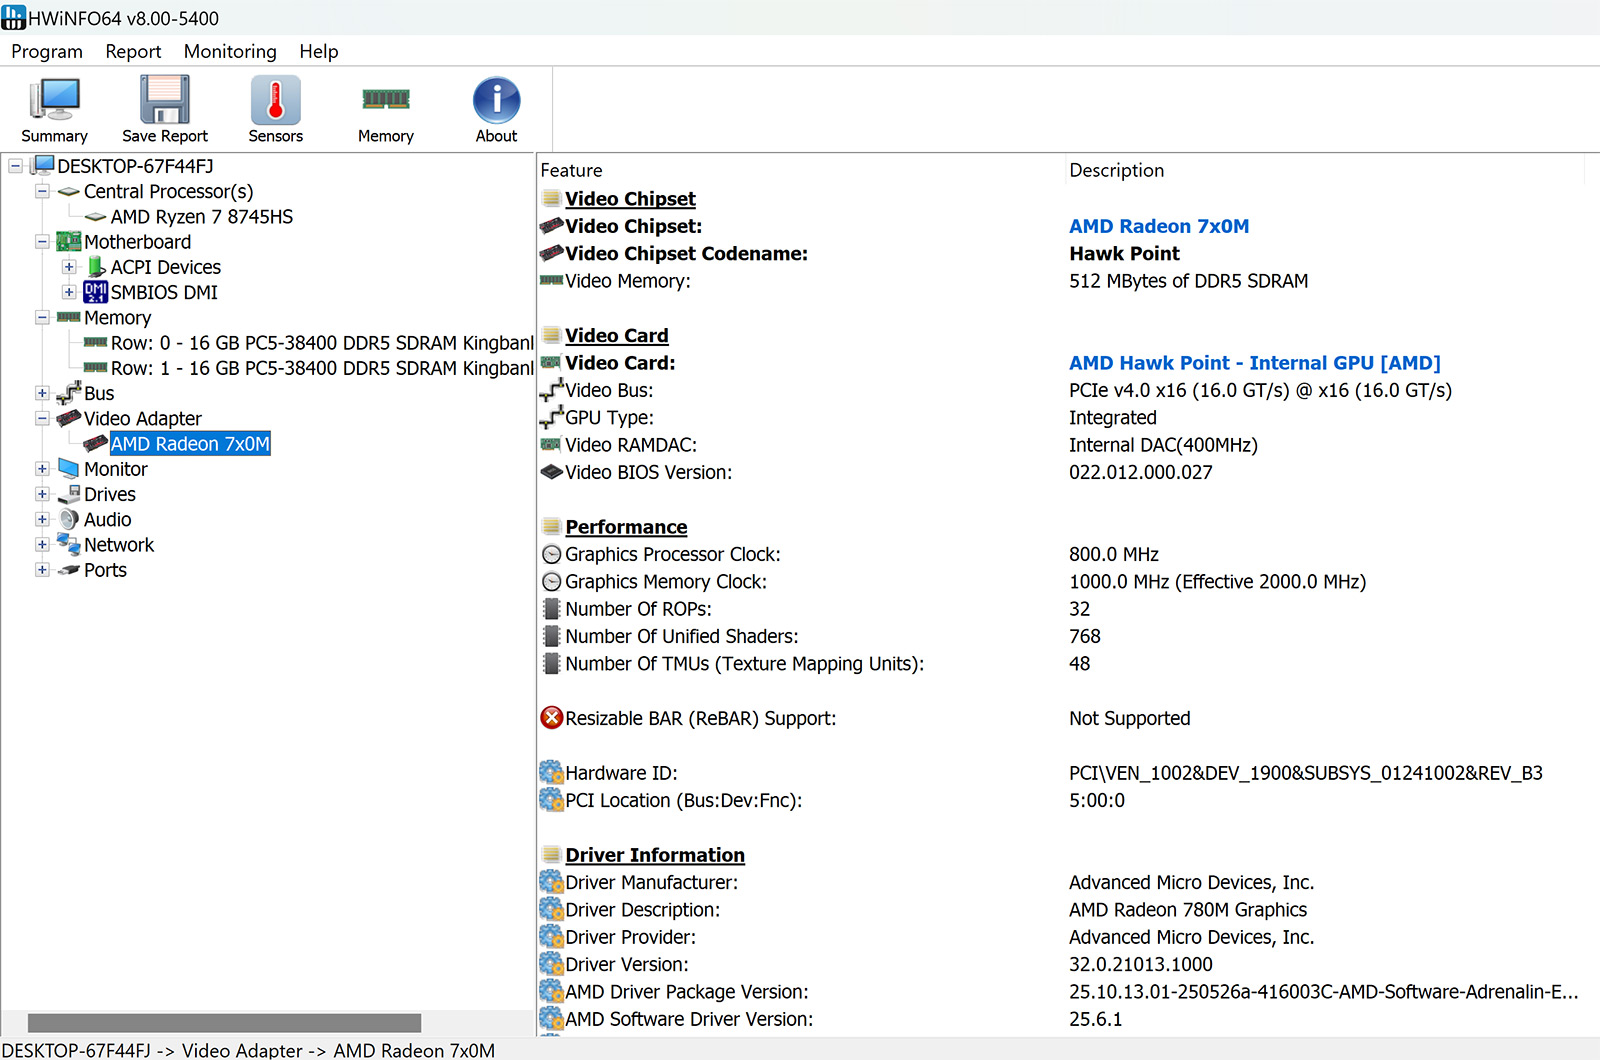Screen dimensions: 1600x1060
Task: Click the Description column header
Action: [1116, 170]
